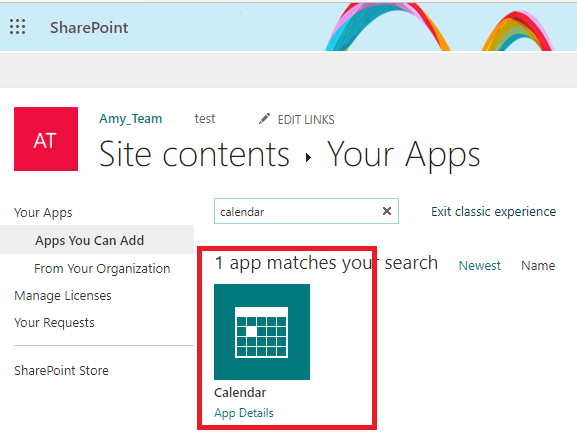Go to SharePoint Store
The image size is (577, 433).
(x=61, y=370)
